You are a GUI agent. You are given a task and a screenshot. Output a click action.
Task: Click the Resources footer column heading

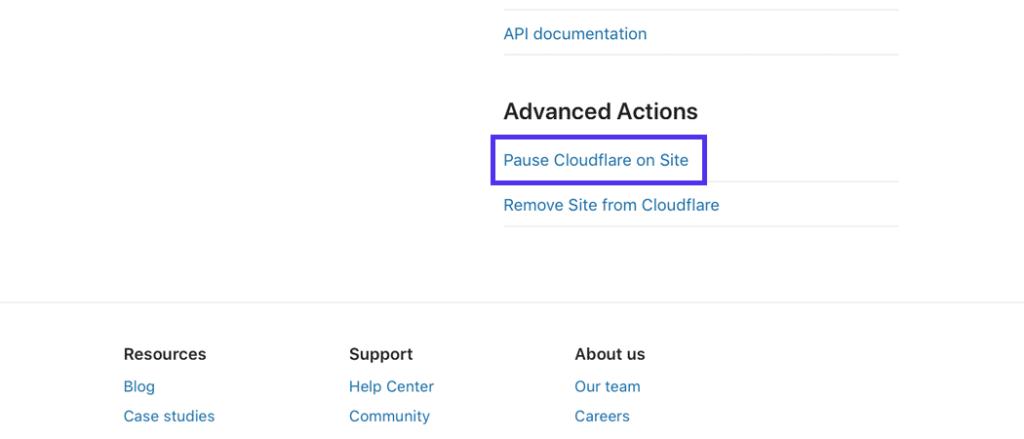[165, 354]
